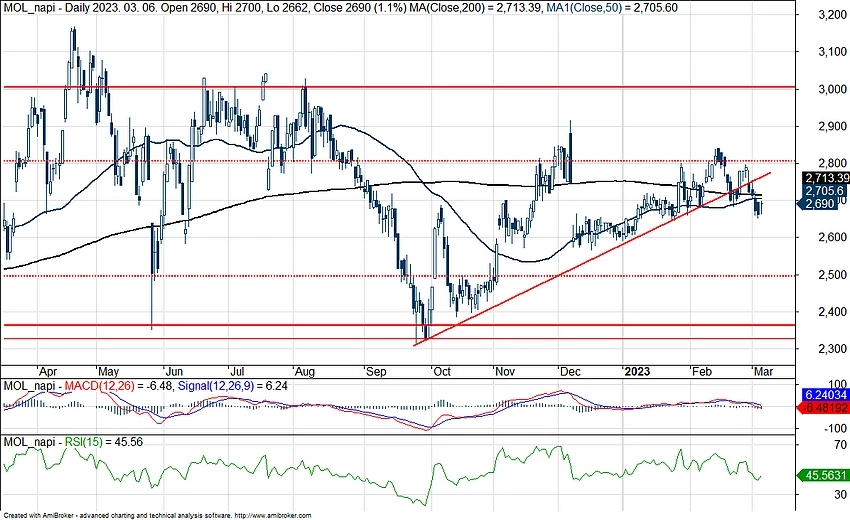Select the 45.5631 green RSI value tag
Image resolution: width=850 pixels, height=520 pixels.
pos(821,476)
